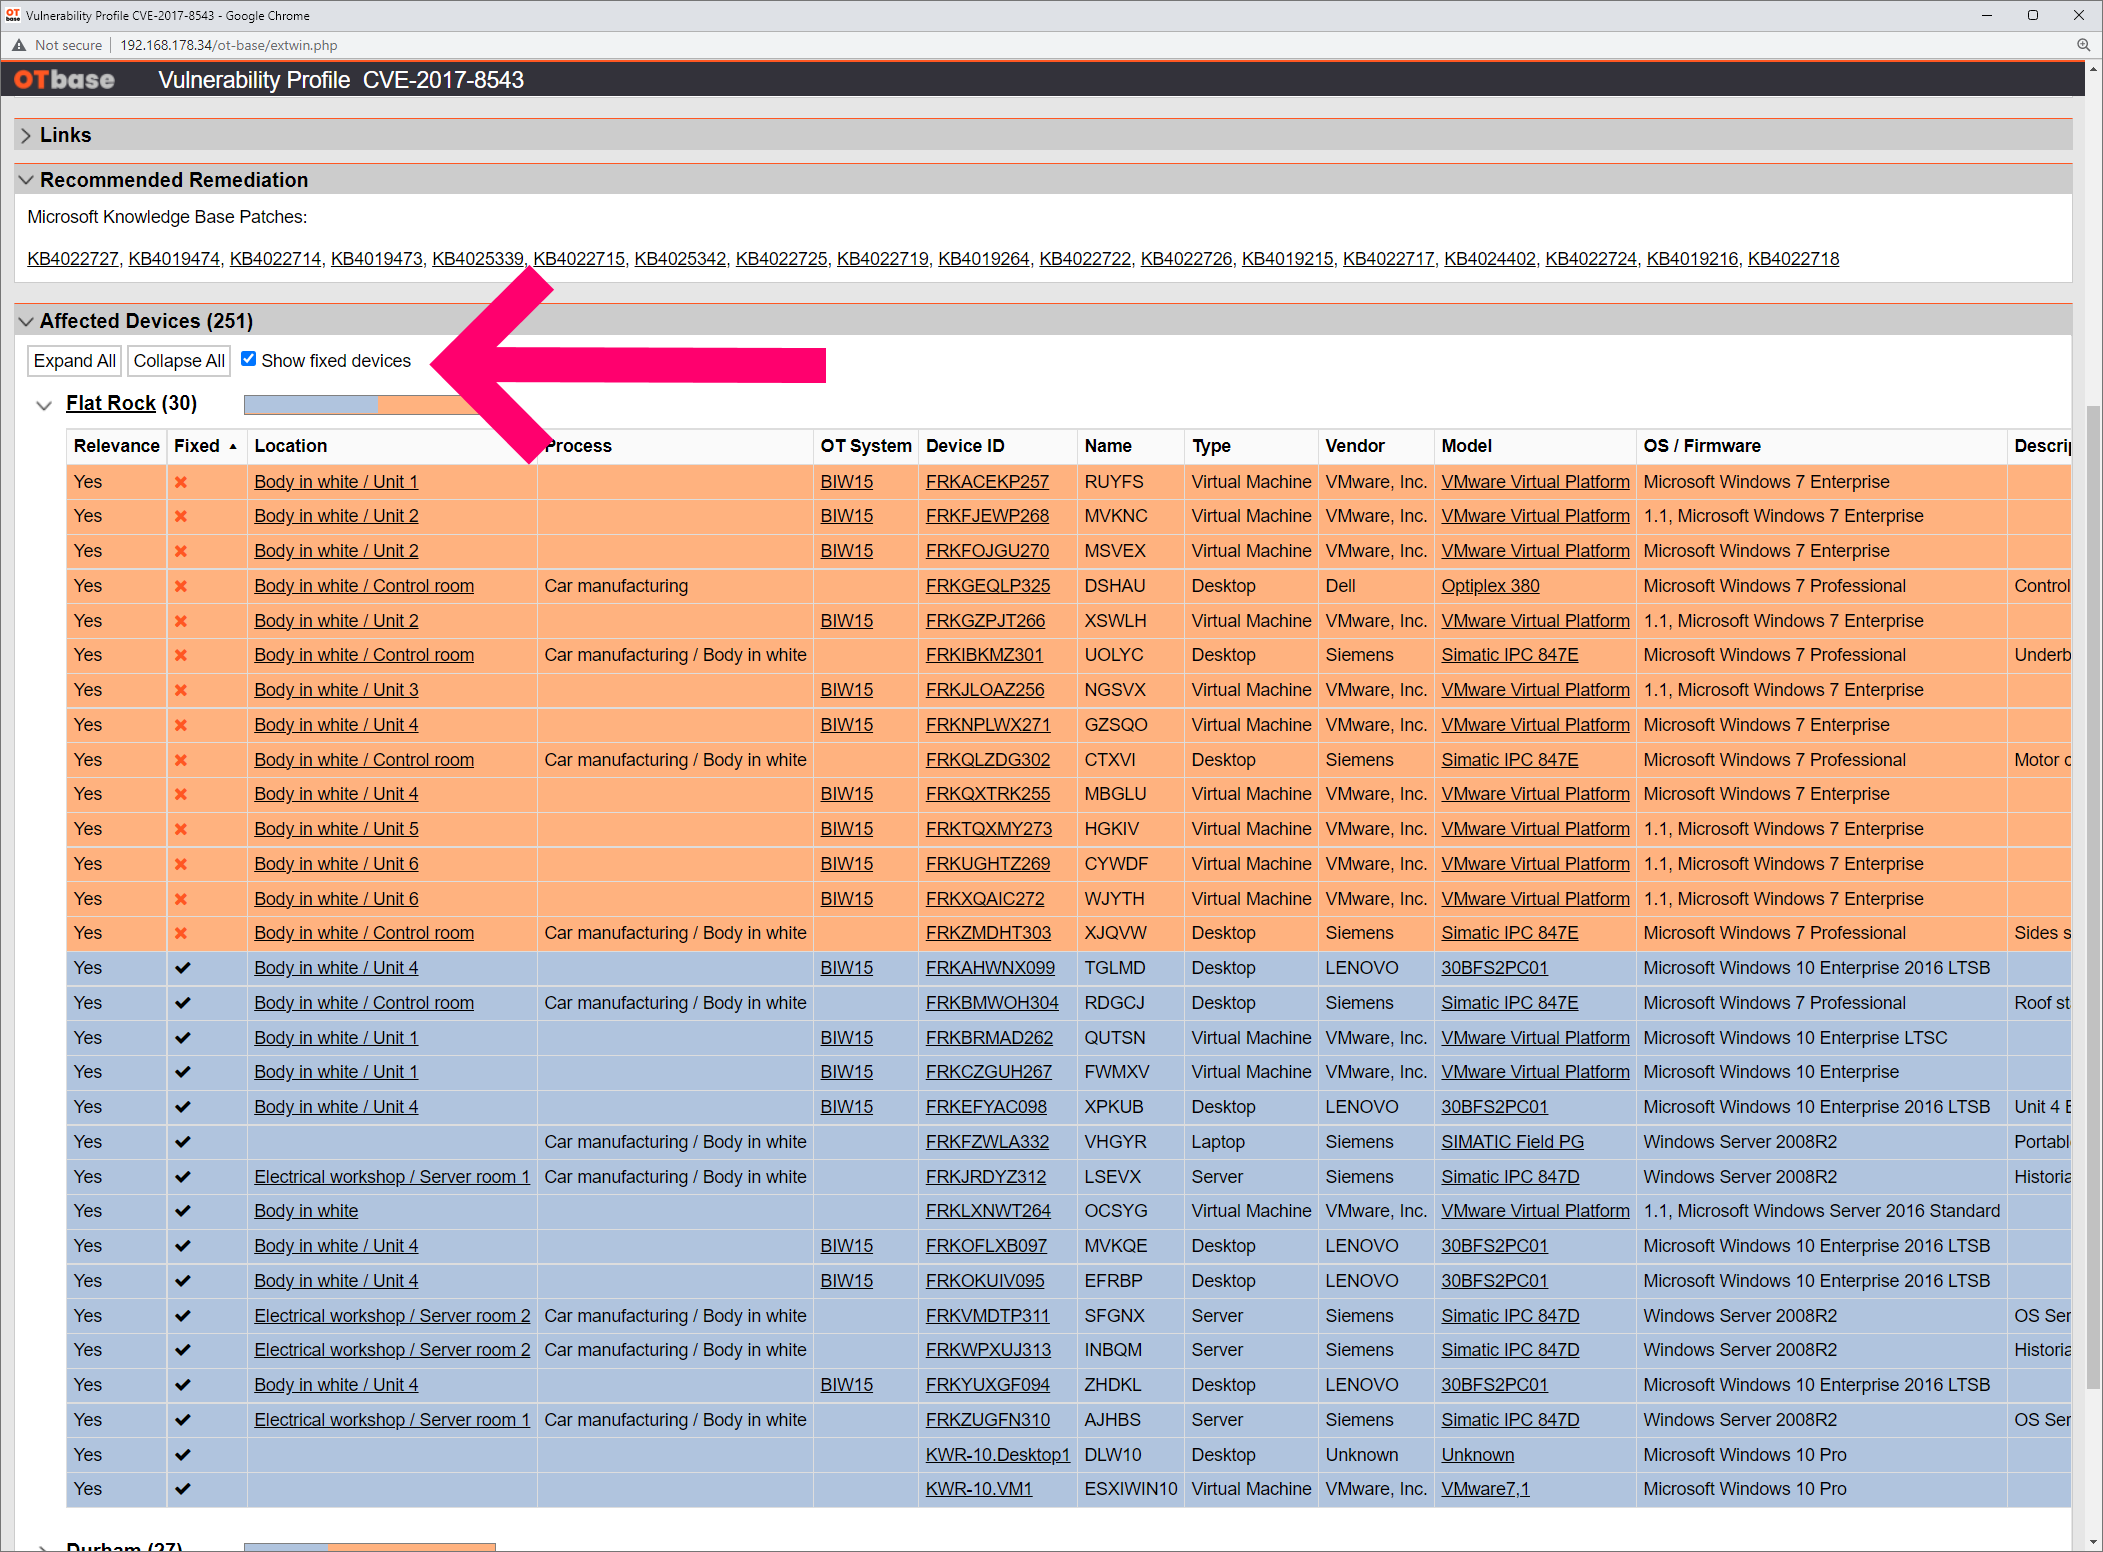Open the Flat Rock location link
2103x1552 pixels.
point(111,403)
